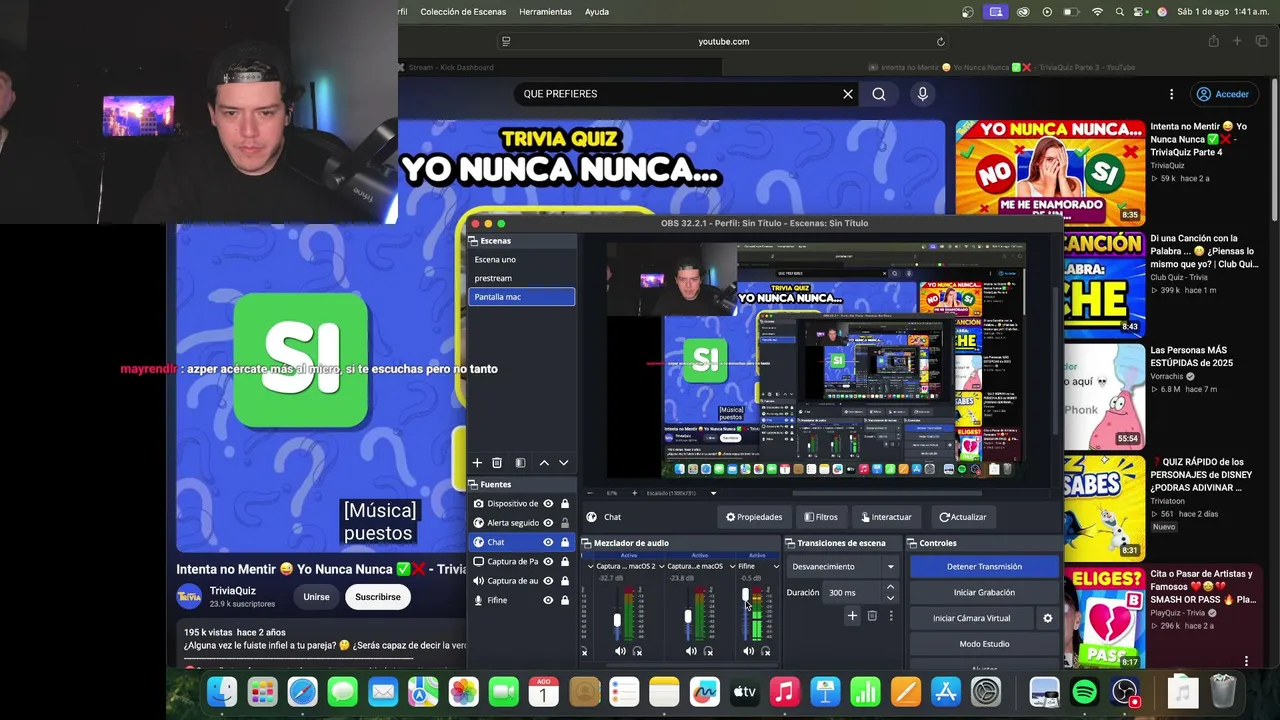This screenshot has width=1280, height=720.
Task: Select the prestream scene
Action: (x=521, y=278)
